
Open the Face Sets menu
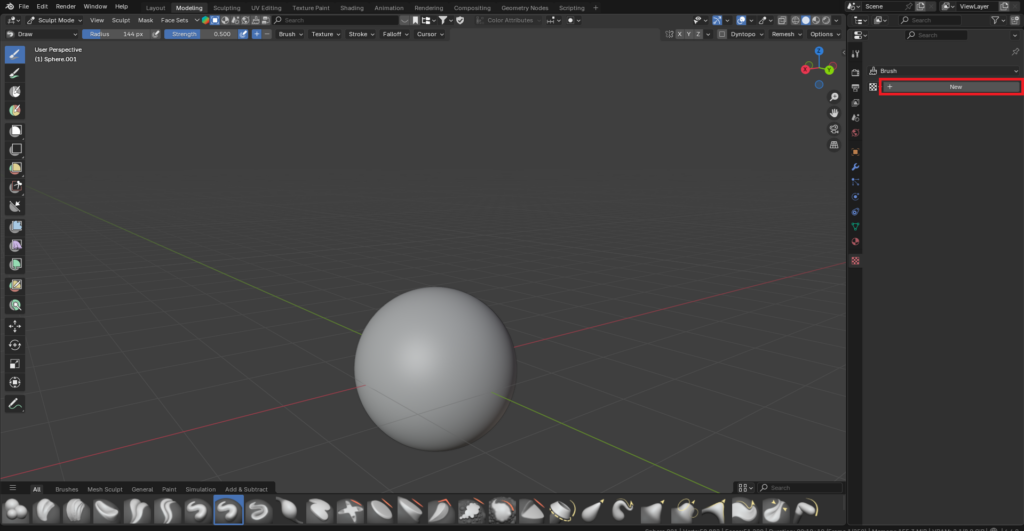pos(174,20)
